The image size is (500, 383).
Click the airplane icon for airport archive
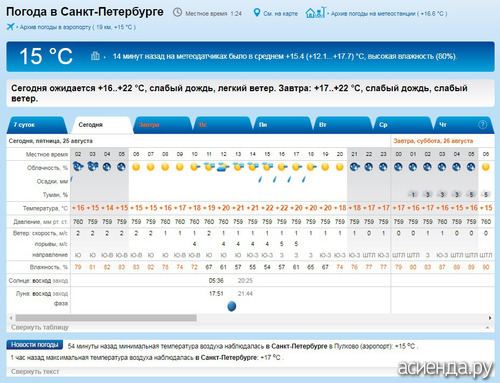pos(10,27)
